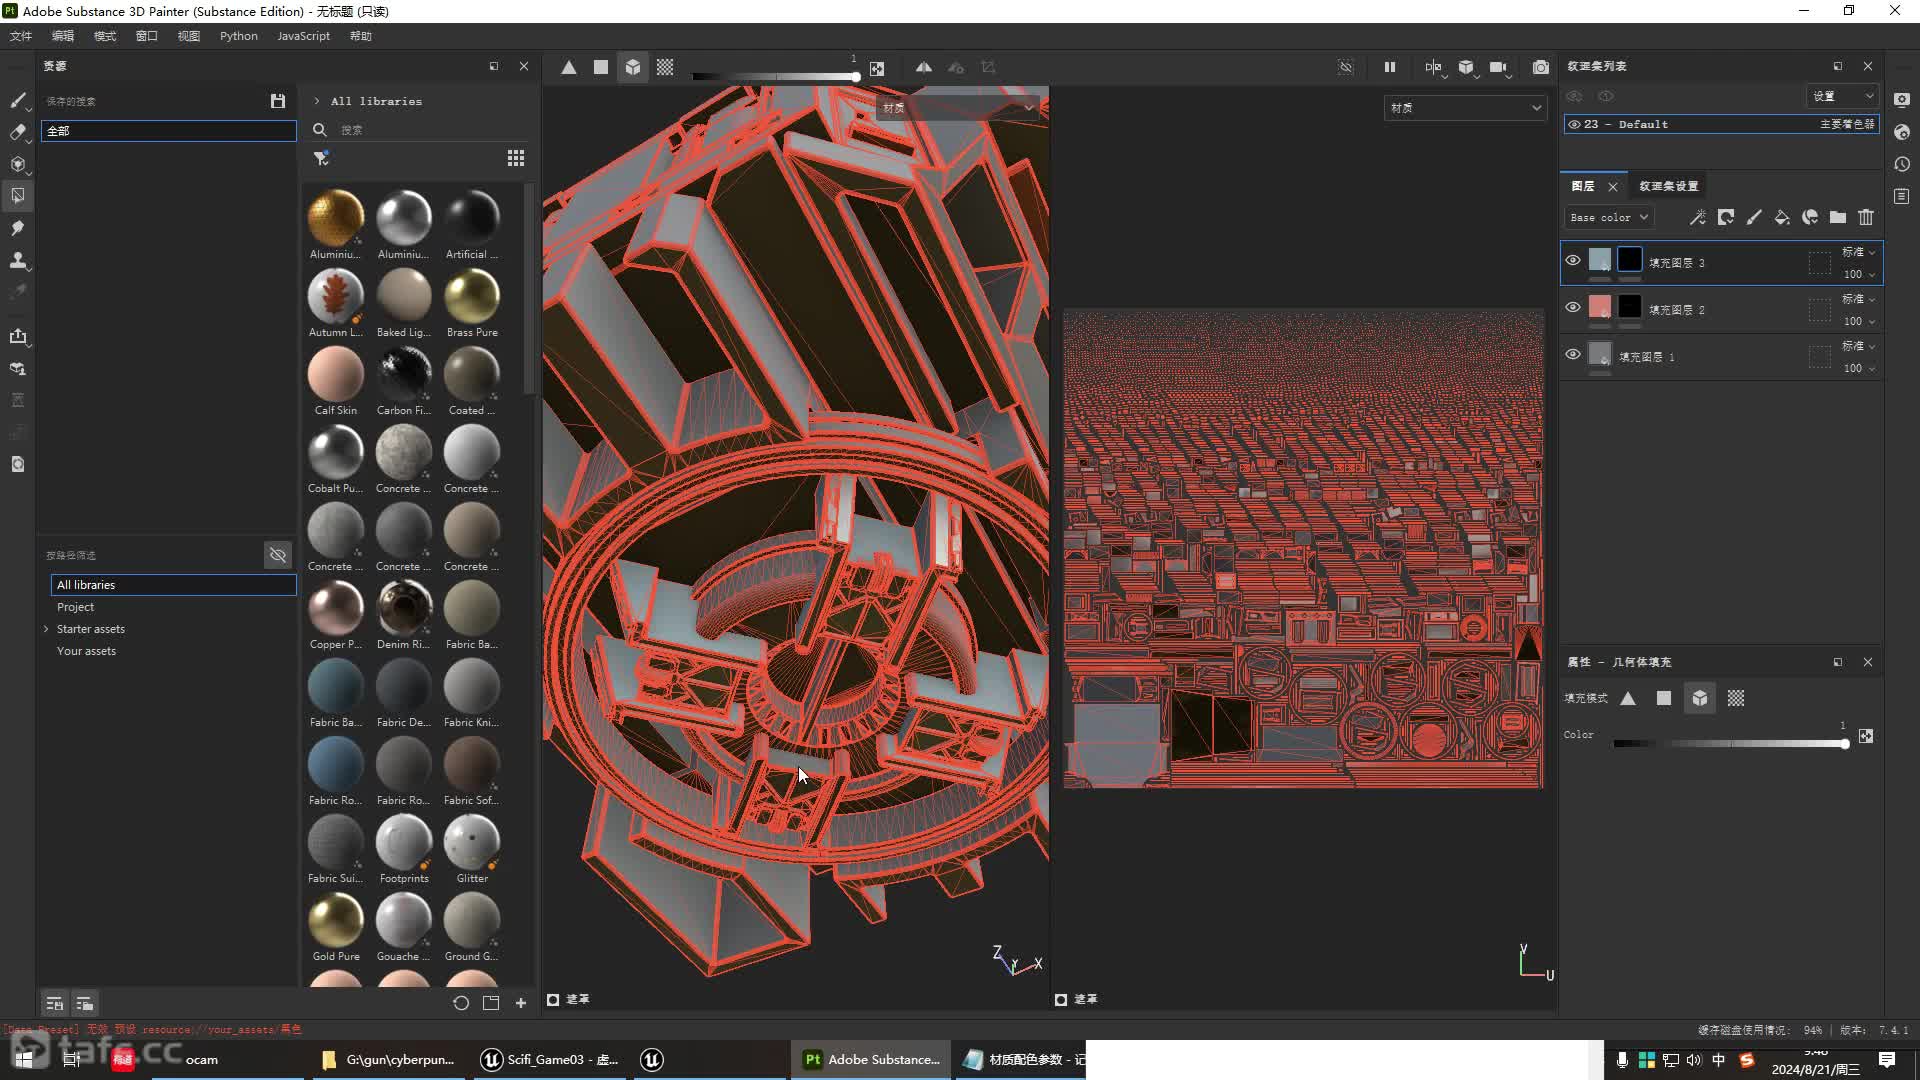Open the 帮助 menu
The height and width of the screenshot is (1080, 1920).
(361, 36)
